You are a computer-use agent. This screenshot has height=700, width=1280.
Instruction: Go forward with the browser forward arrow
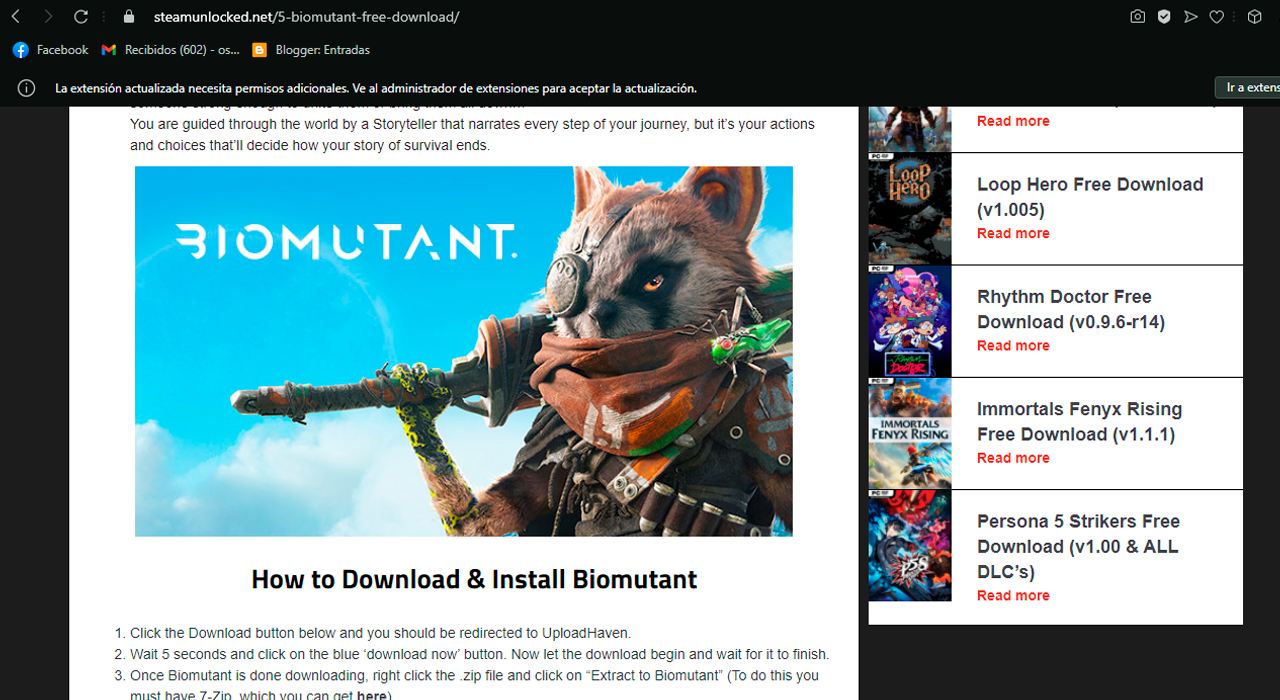48,17
